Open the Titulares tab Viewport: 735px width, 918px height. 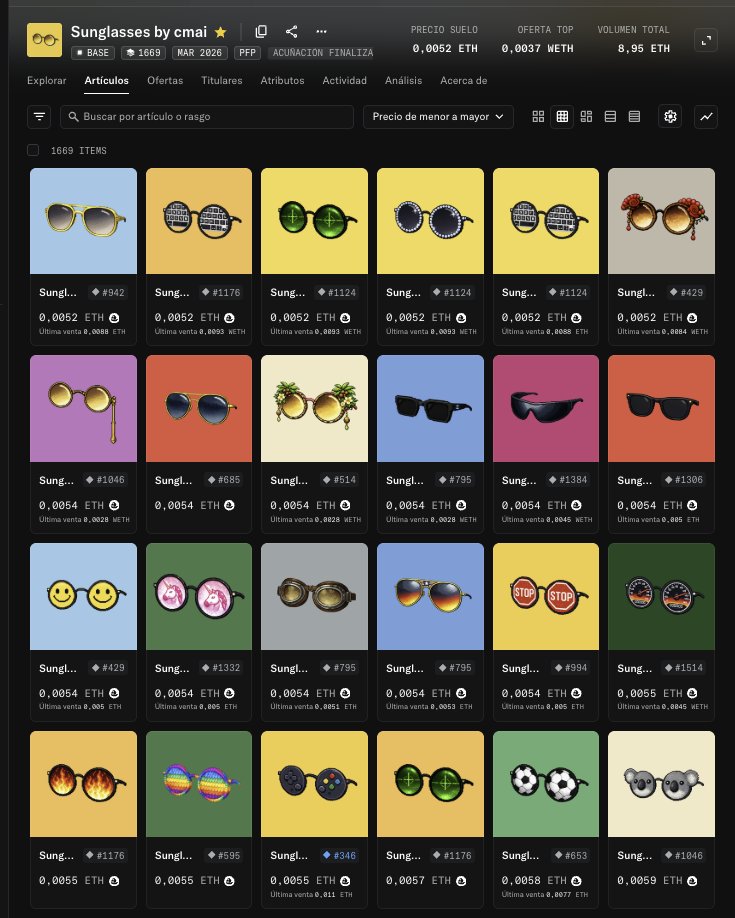(221, 81)
